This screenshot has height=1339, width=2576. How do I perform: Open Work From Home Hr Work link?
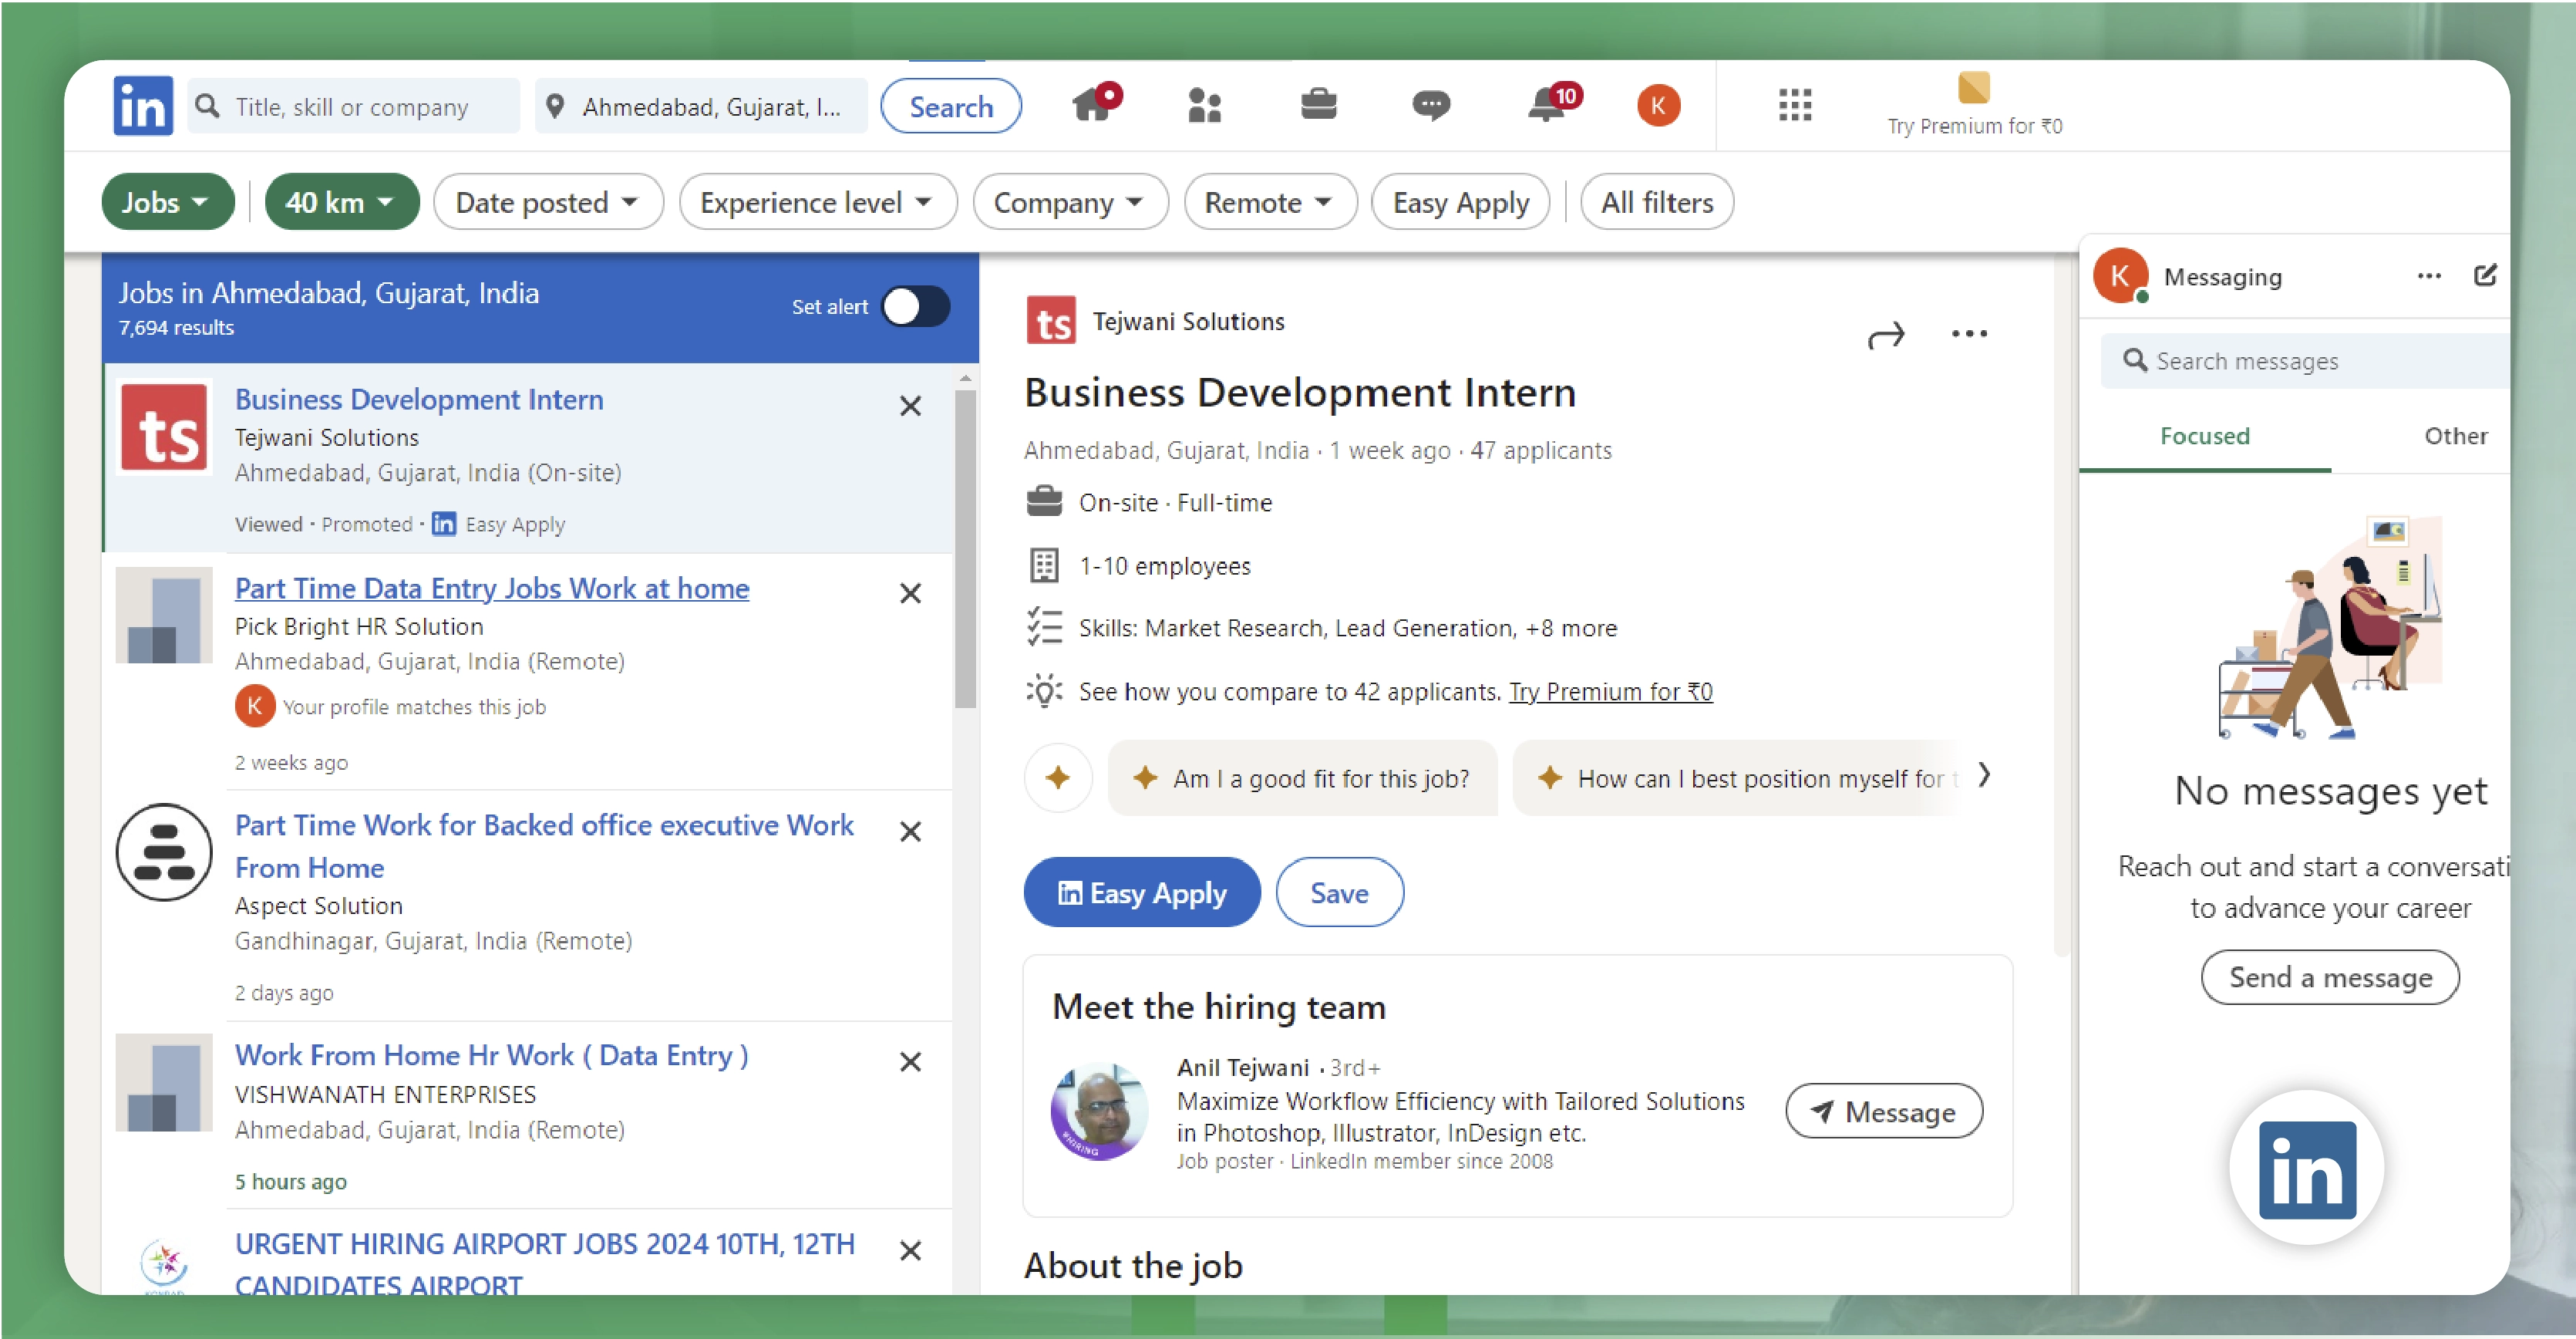click(x=491, y=1055)
